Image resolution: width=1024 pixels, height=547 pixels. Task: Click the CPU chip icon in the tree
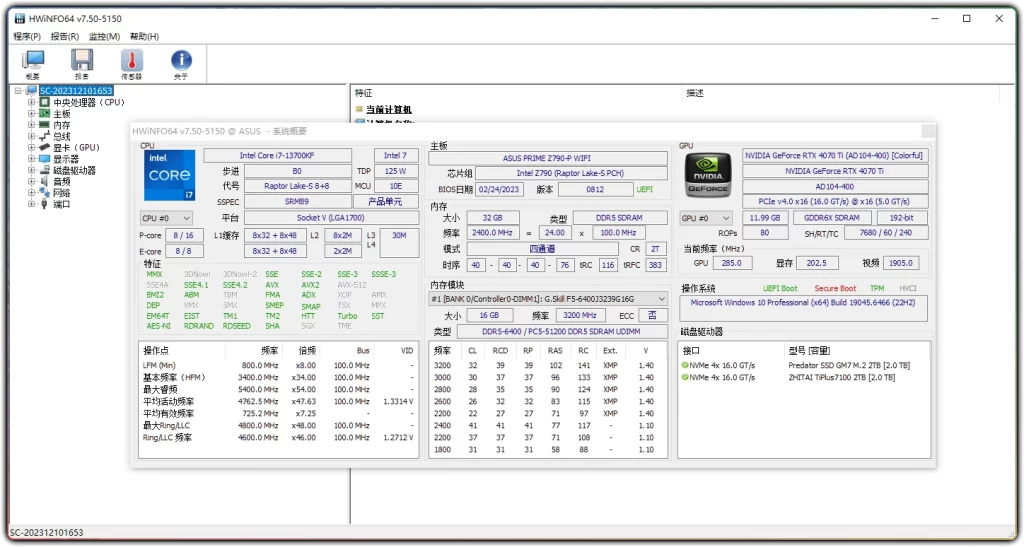[44, 102]
